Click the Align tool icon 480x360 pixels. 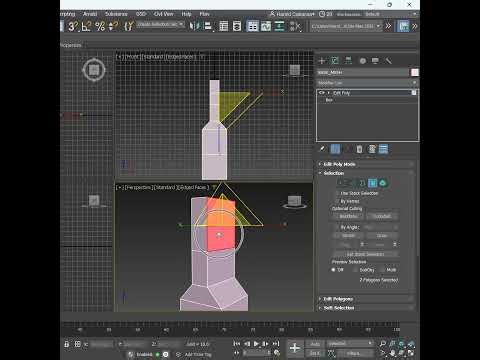[209, 26]
